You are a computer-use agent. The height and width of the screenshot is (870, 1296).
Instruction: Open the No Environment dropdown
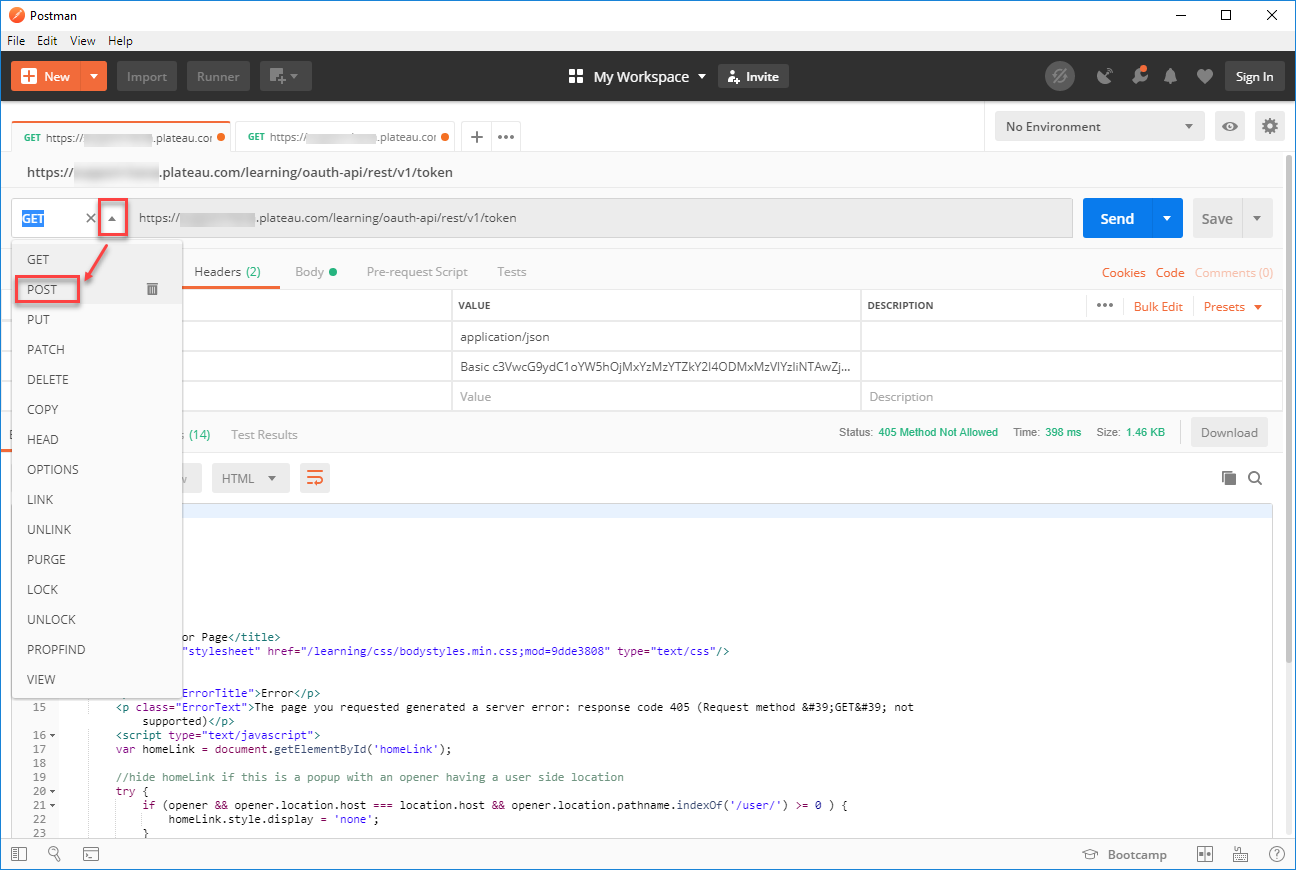coord(1100,127)
